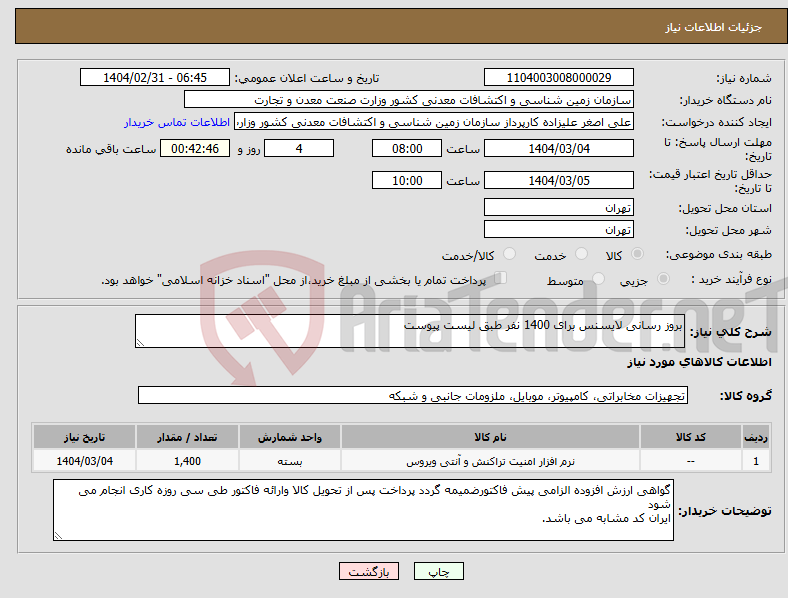Image resolution: width=788 pixels, height=598 pixels.
Task: Click the delivery city field تهران
Action: [558, 230]
